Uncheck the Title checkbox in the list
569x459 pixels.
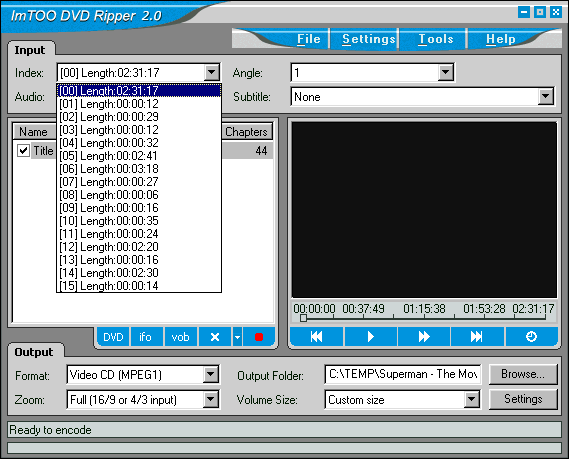point(24,150)
